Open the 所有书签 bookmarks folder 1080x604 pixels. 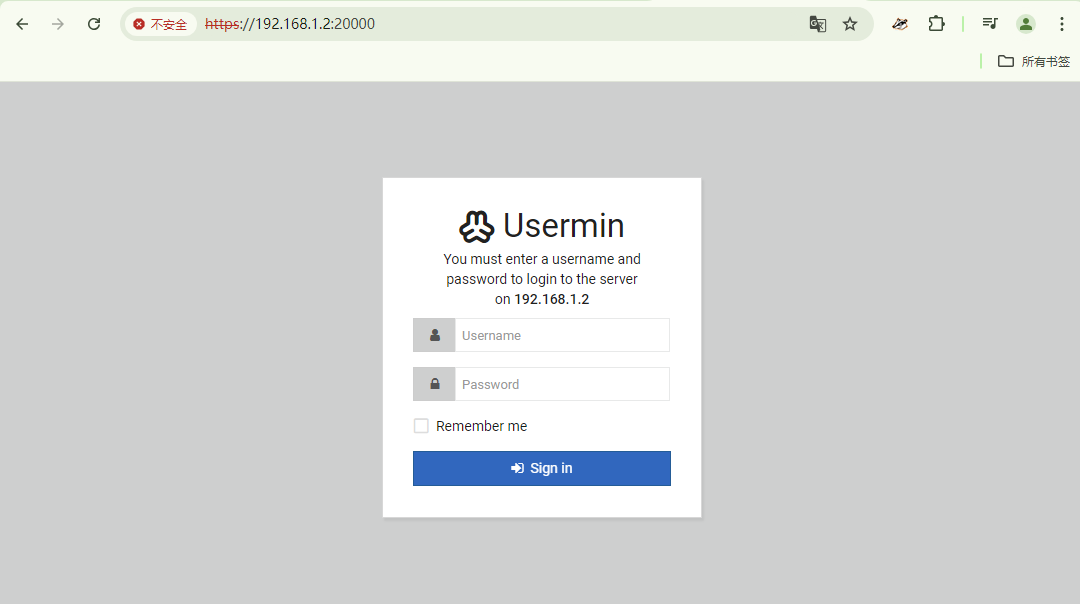click(1034, 61)
